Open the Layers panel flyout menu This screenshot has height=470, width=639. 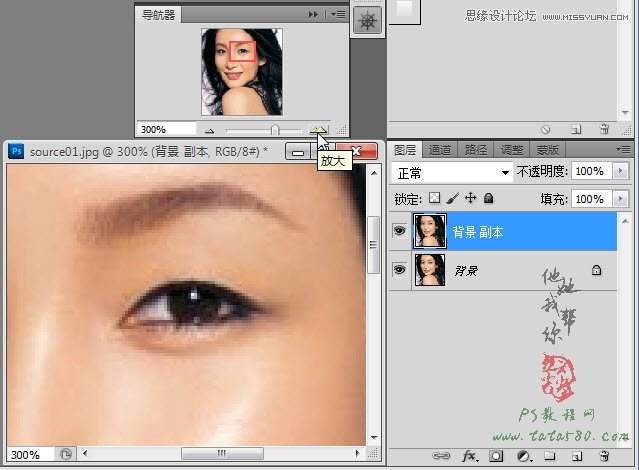(x=623, y=150)
